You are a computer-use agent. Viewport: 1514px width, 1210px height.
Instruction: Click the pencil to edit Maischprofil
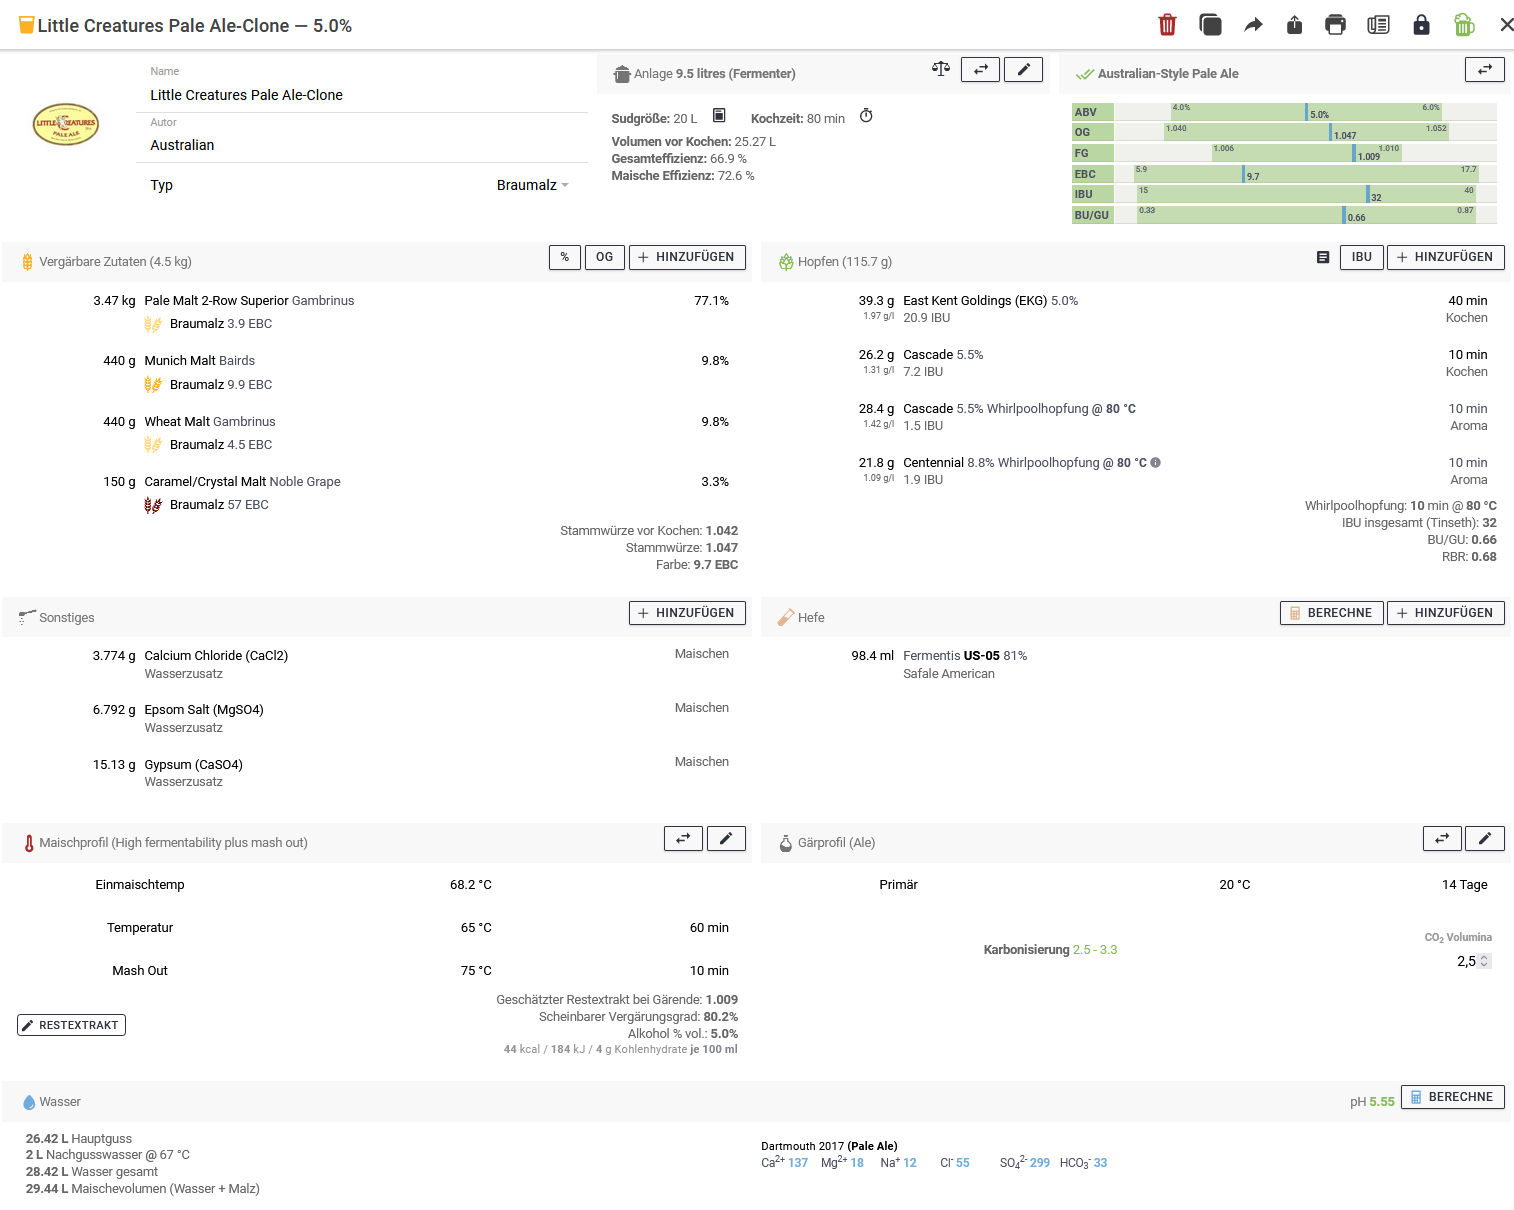click(x=726, y=839)
